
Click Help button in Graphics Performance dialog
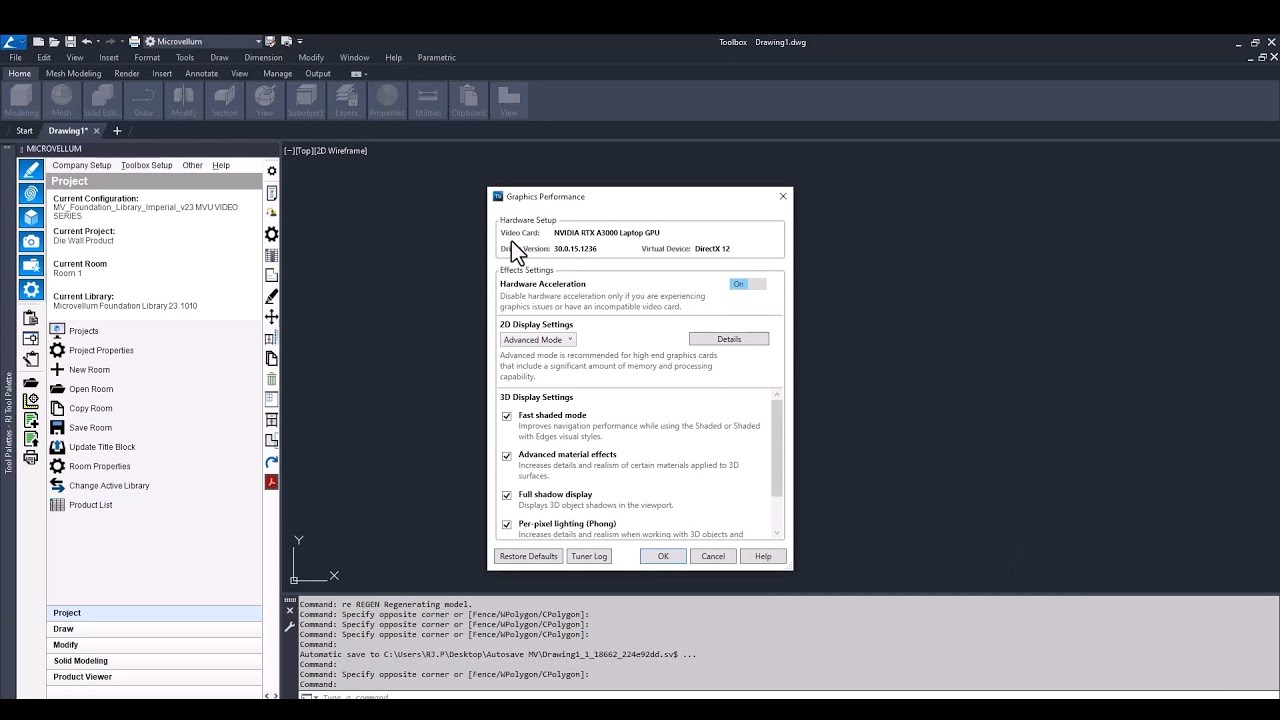point(763,556)
